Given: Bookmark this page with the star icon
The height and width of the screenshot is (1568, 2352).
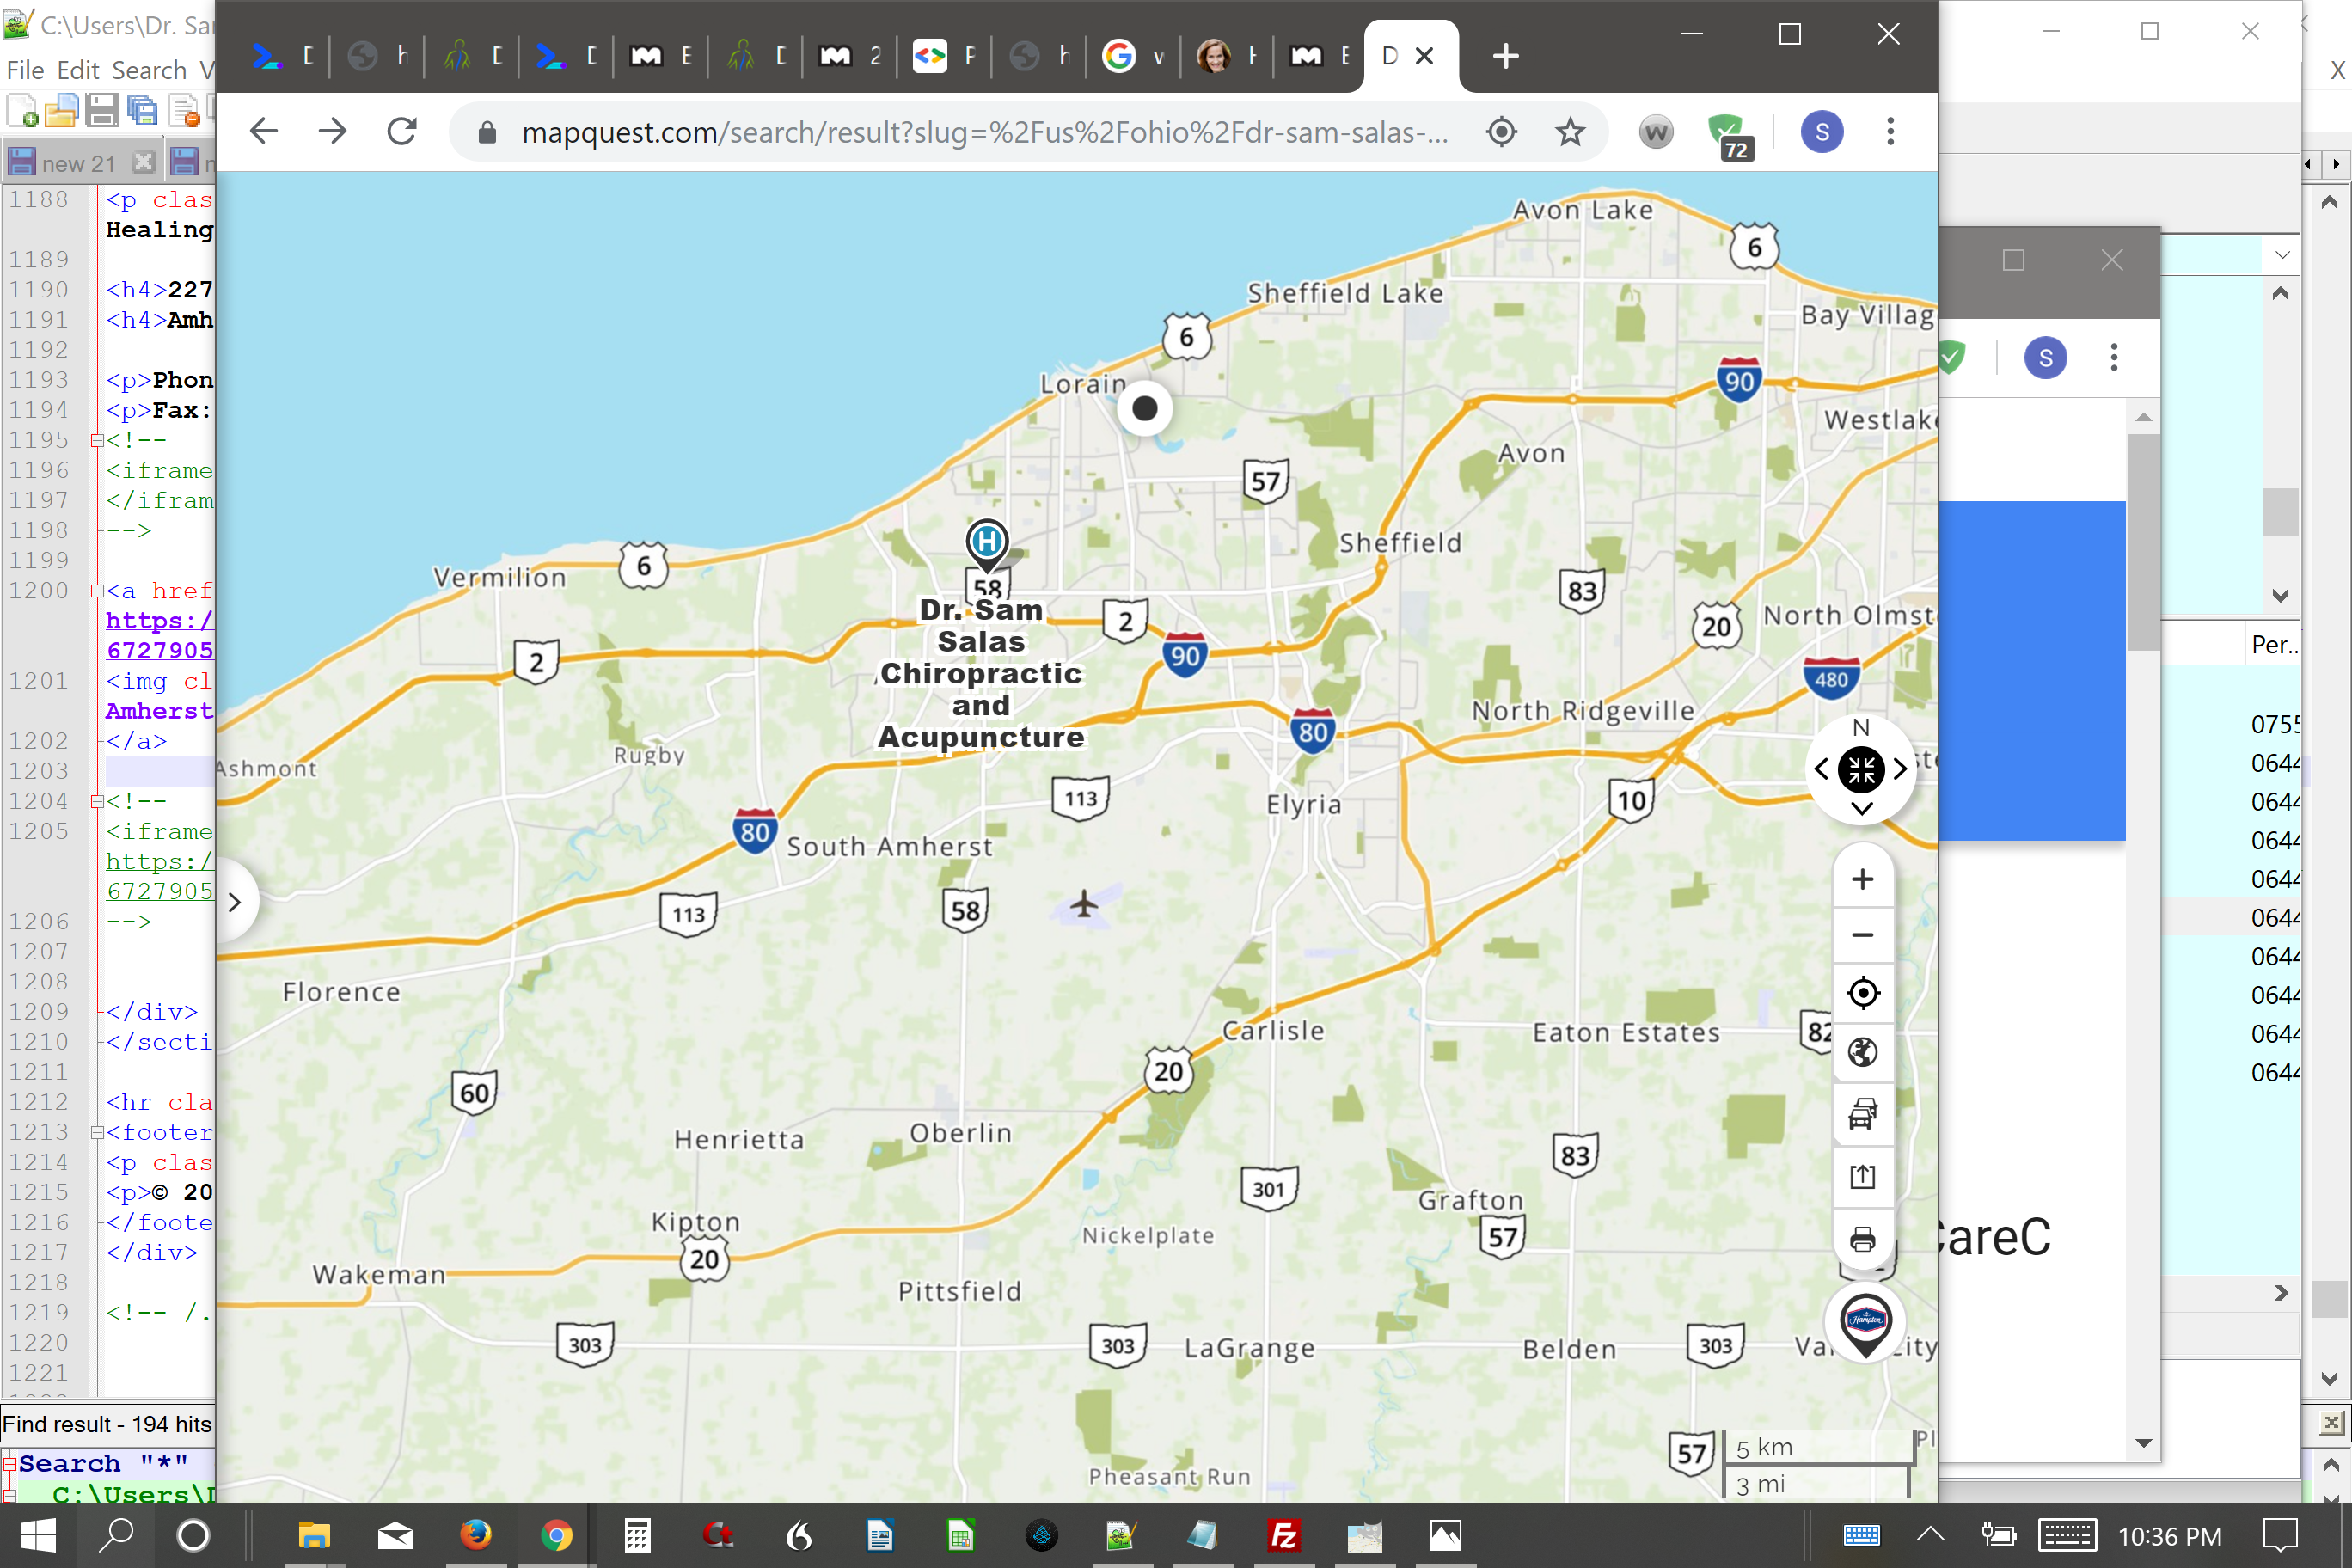Looking at the screenshot, I should (1570, 132).
